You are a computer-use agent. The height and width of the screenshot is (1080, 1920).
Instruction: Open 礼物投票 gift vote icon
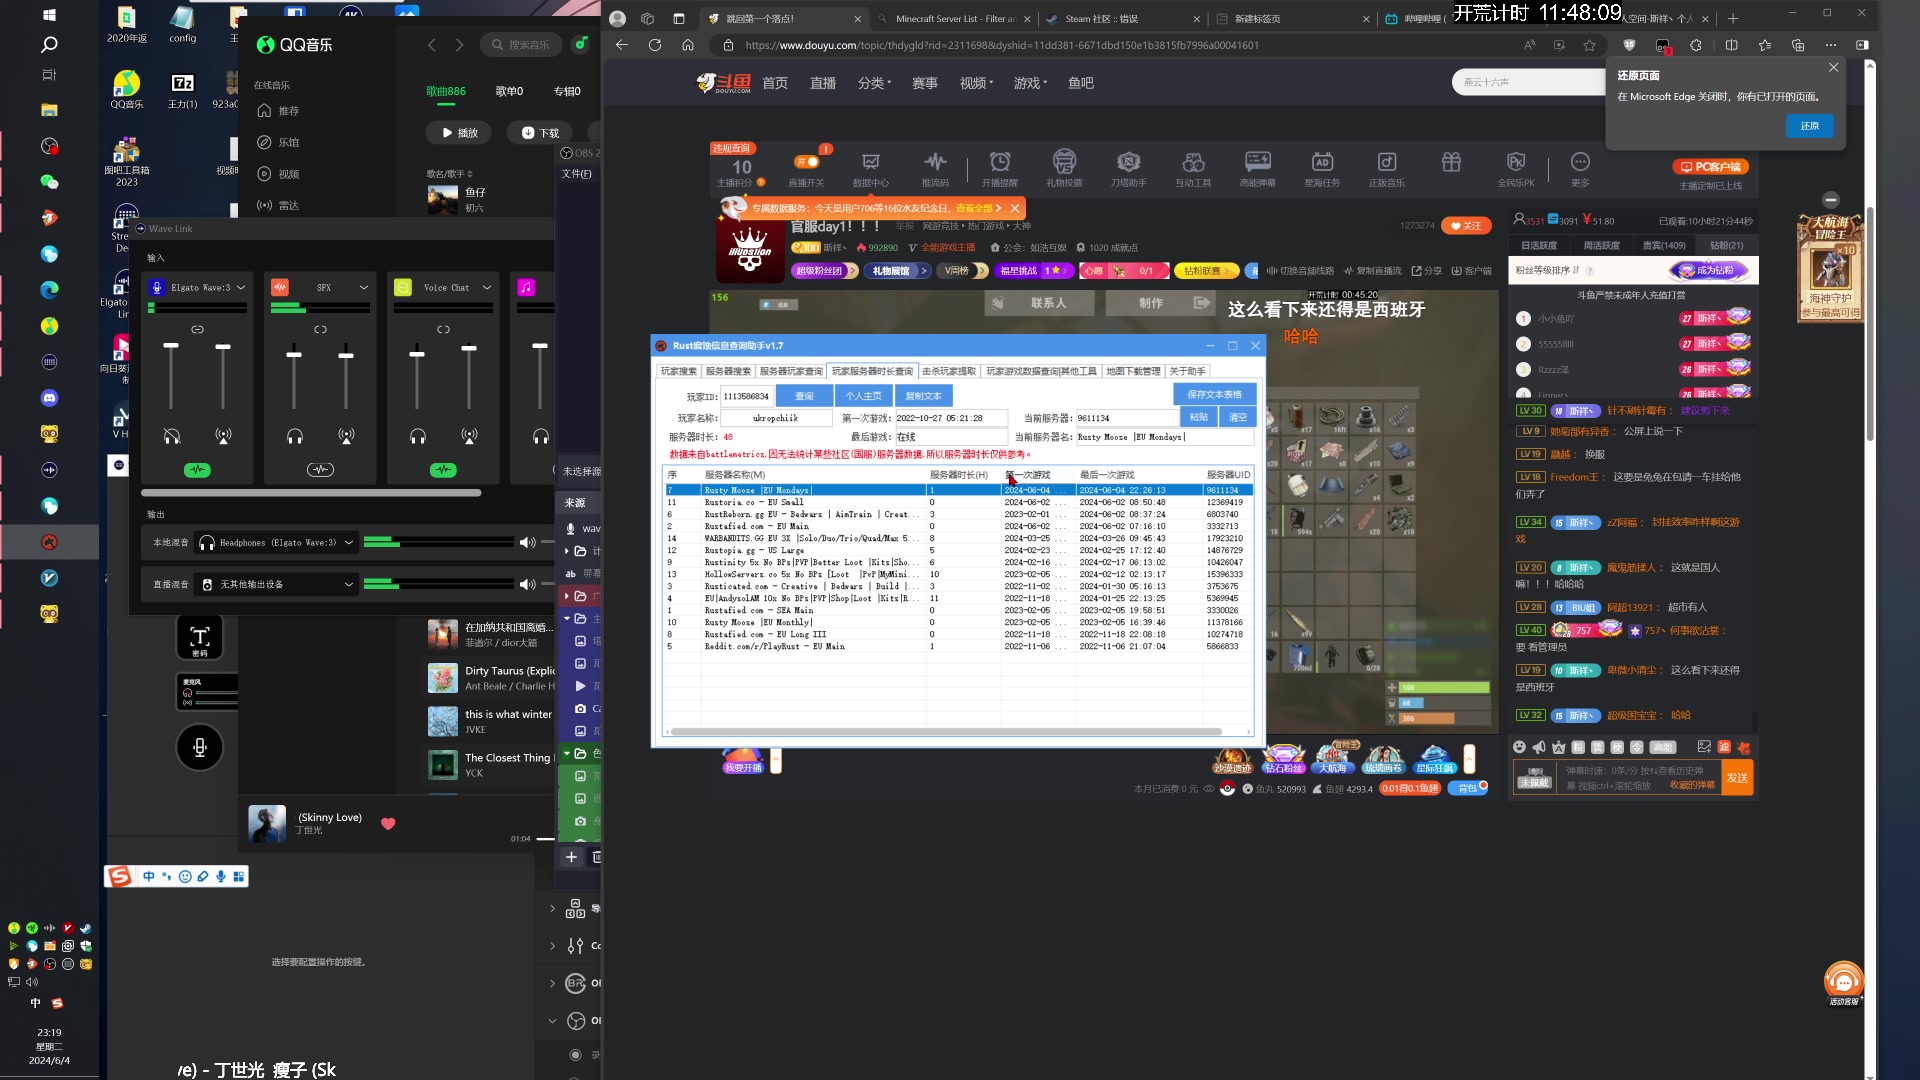1064,162
